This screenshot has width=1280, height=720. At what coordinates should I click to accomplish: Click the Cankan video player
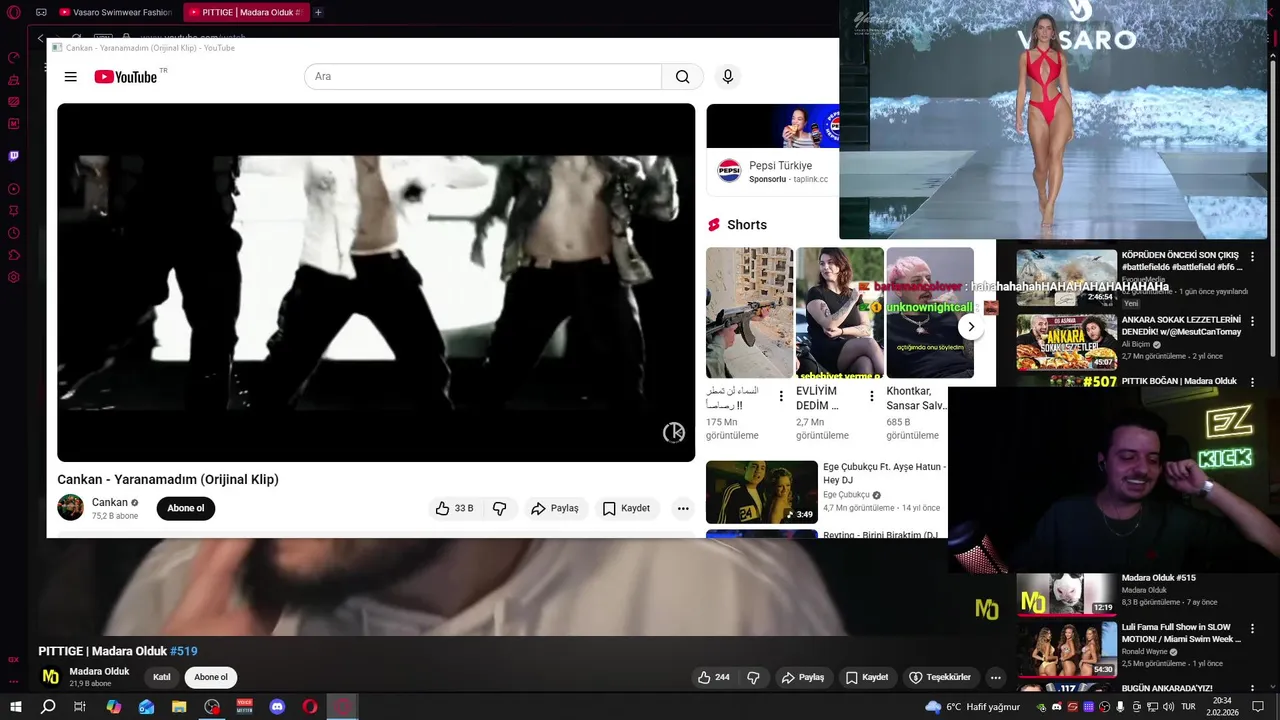(376, 283)
